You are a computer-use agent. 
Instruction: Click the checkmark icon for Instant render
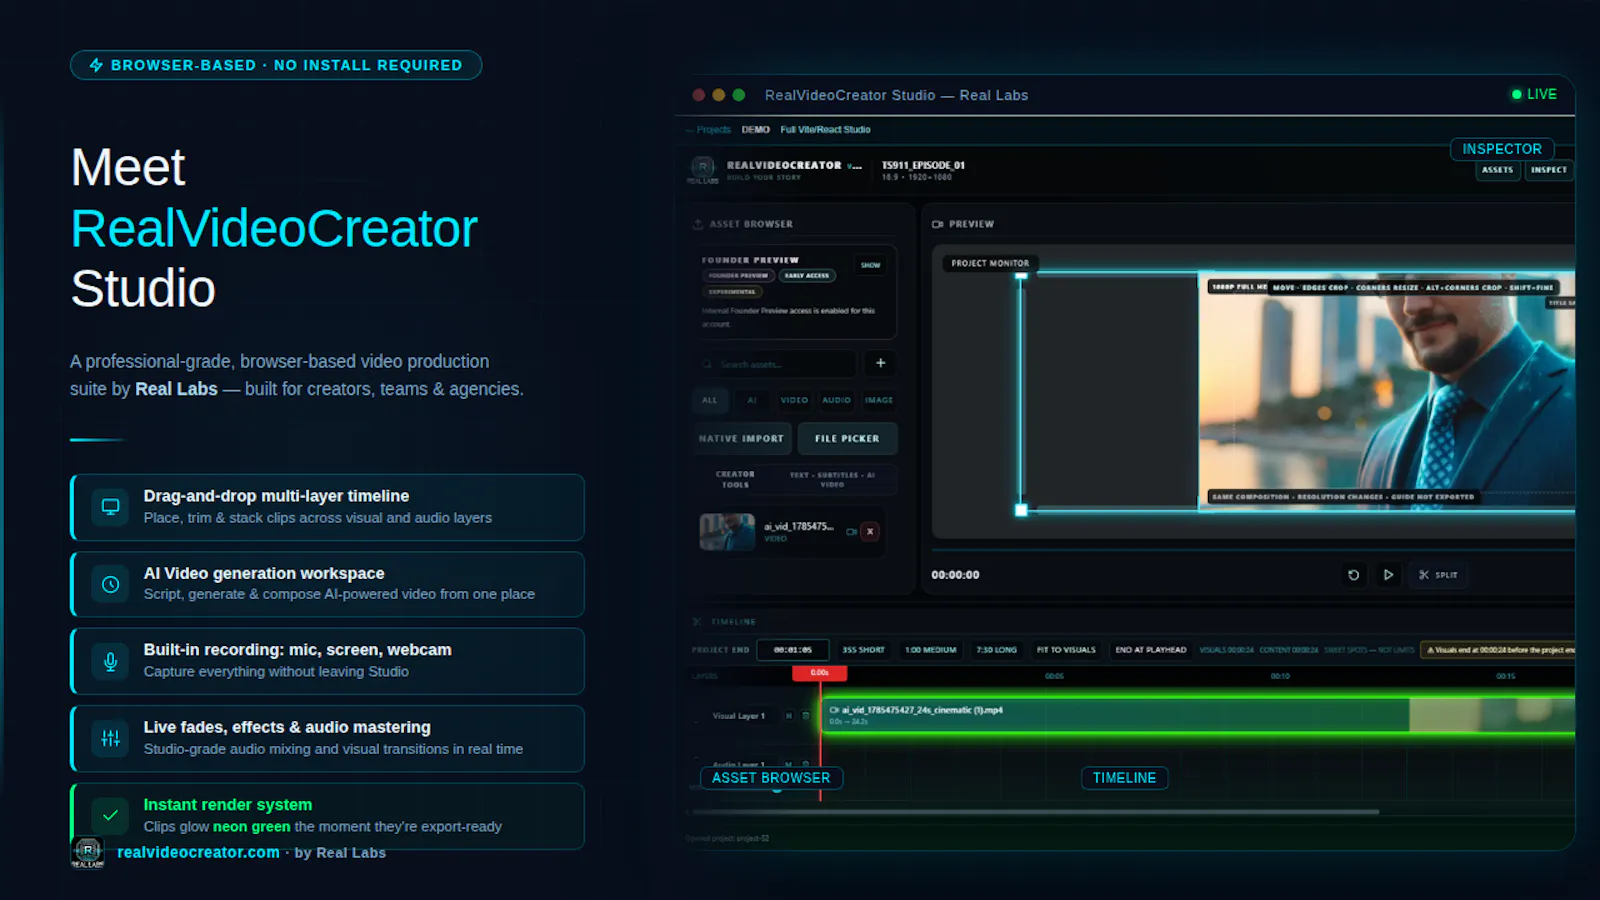pyautogui.click(x=111, y=815)
